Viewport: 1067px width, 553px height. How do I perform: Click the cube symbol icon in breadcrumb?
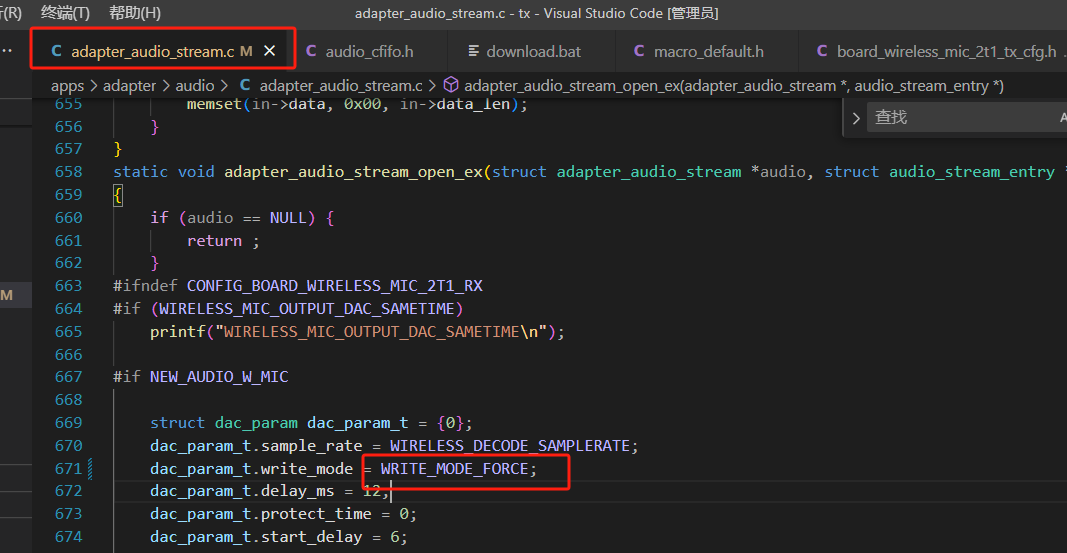point(450,85)
